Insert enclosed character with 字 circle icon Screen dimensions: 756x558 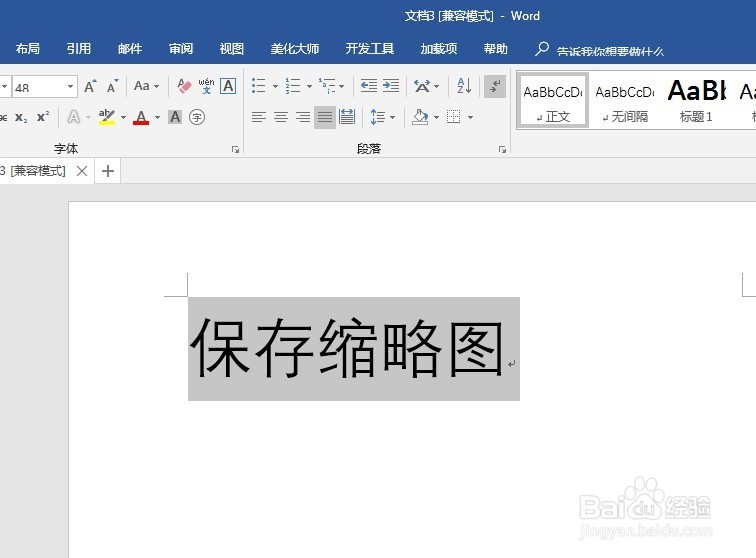pyautogui.click(x=197, y=117)
